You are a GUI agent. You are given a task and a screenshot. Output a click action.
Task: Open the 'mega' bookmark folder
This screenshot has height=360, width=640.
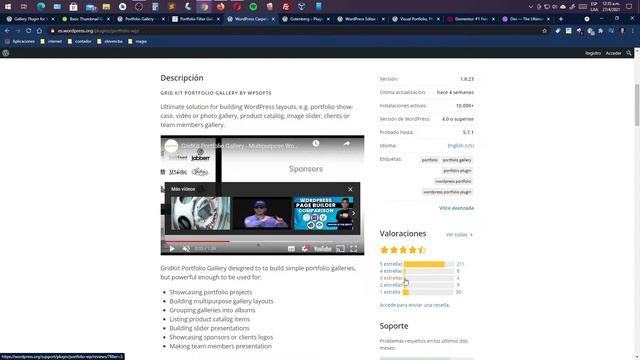point(137,41)
